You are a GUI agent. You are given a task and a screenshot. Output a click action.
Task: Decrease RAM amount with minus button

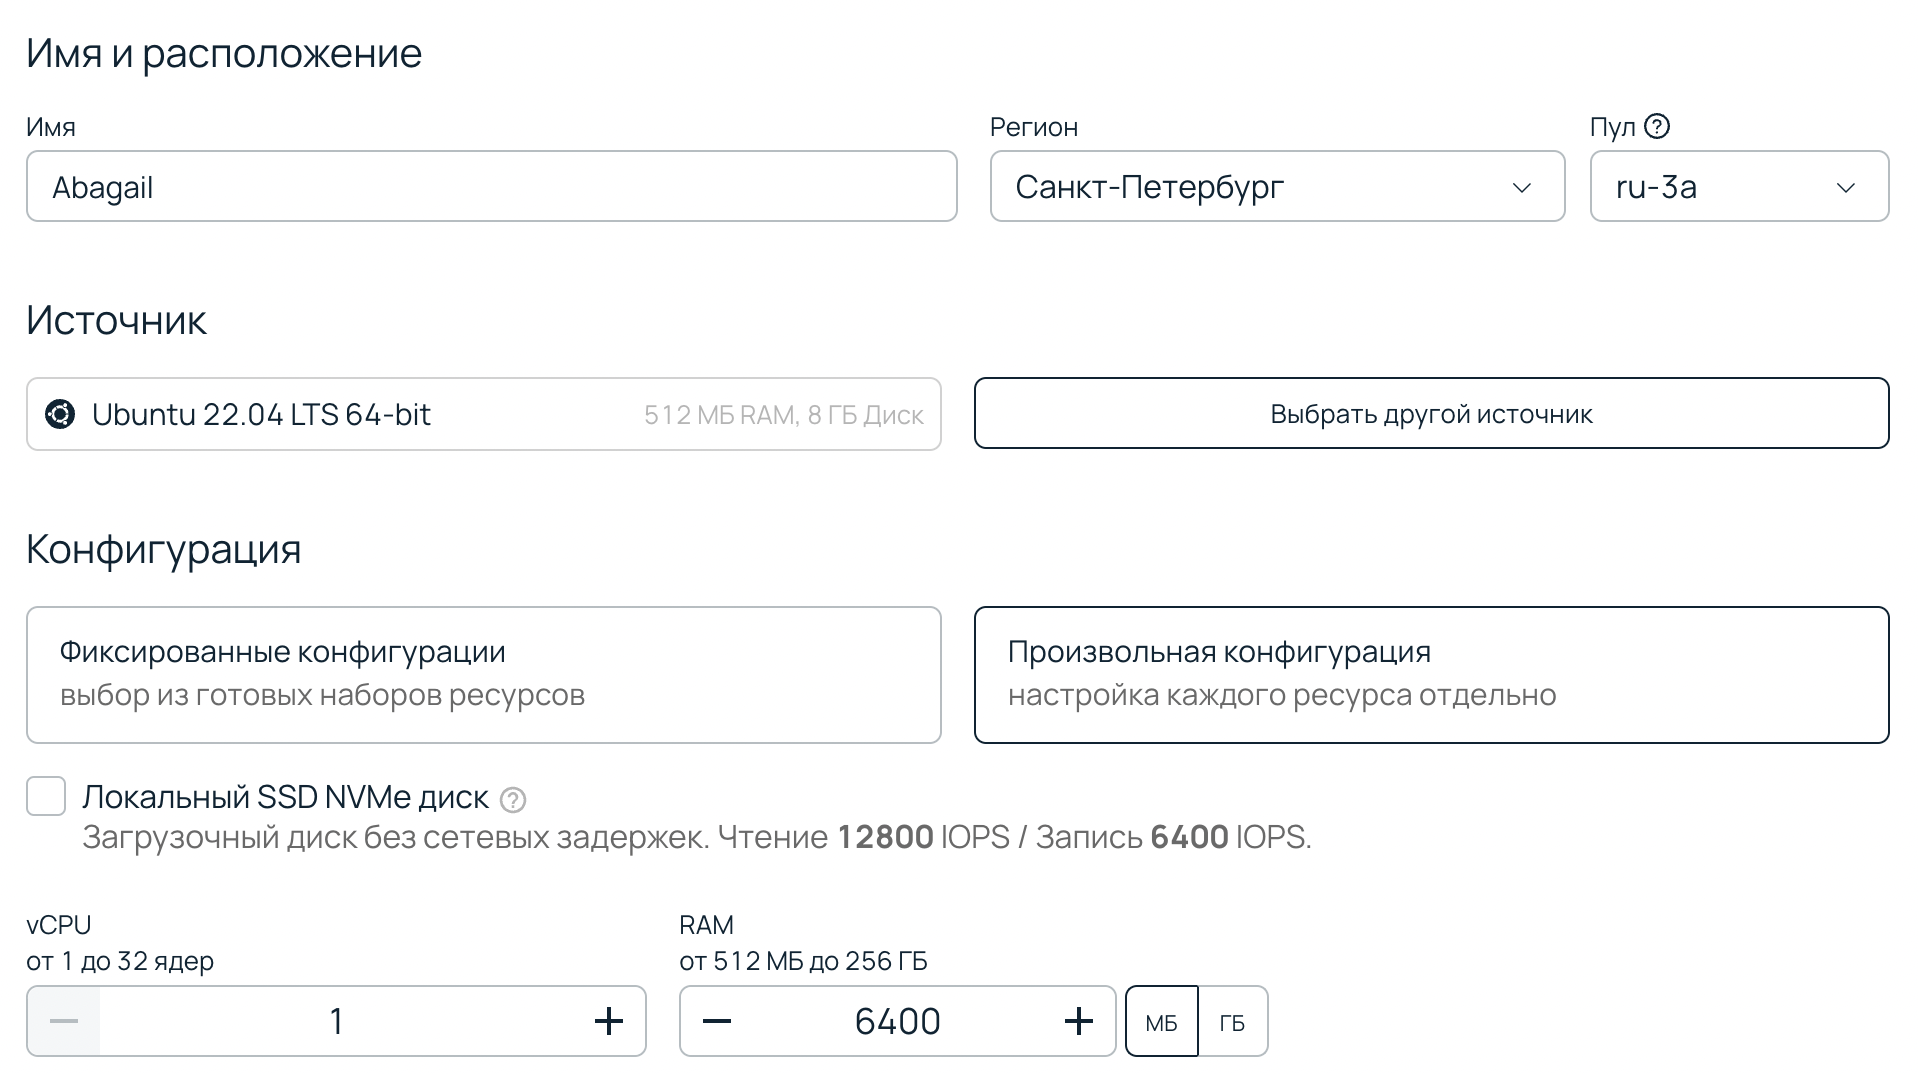coord(717,1021)
